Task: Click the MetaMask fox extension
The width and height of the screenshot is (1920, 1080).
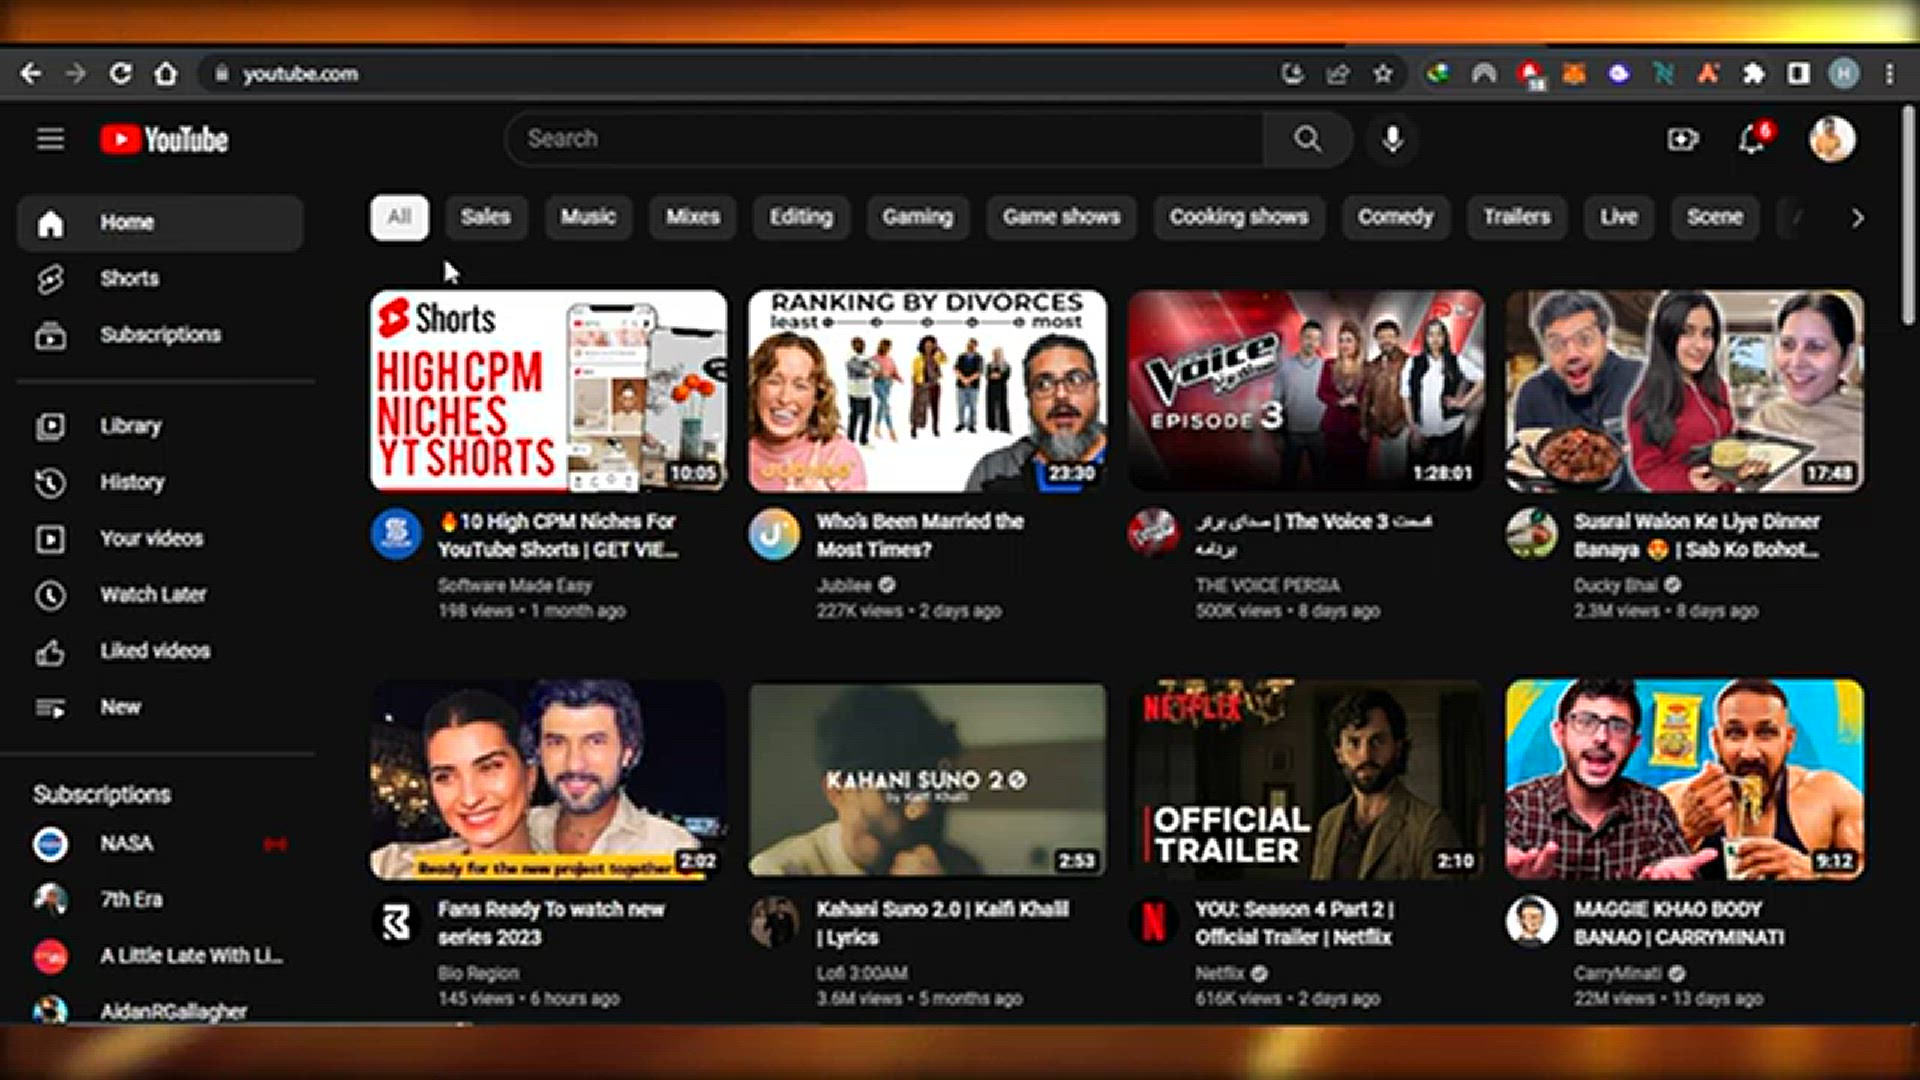Action: click(1574, 73)
